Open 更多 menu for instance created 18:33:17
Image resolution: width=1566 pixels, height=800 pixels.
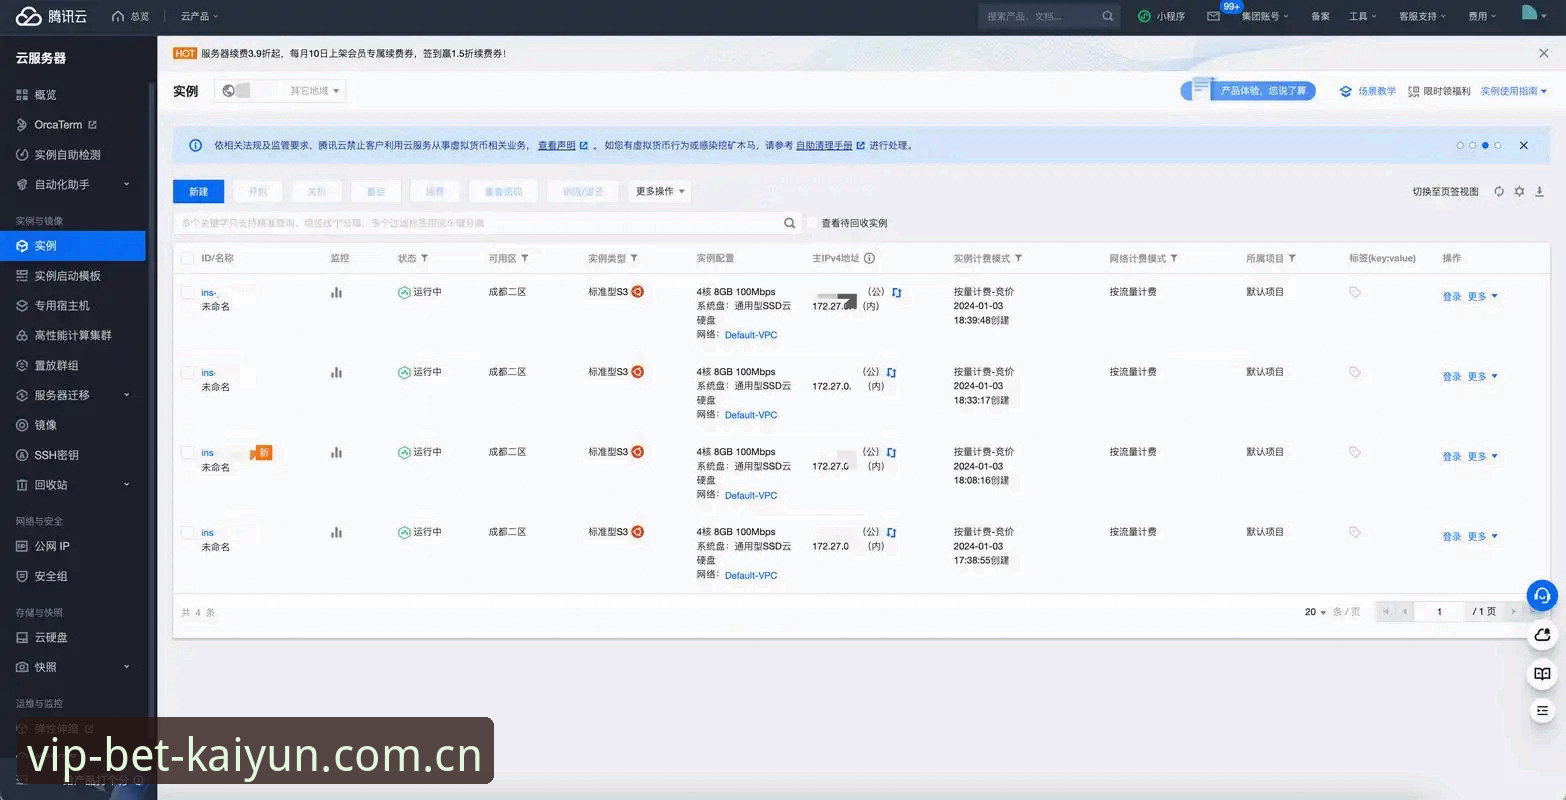(x=1482, y=377)
